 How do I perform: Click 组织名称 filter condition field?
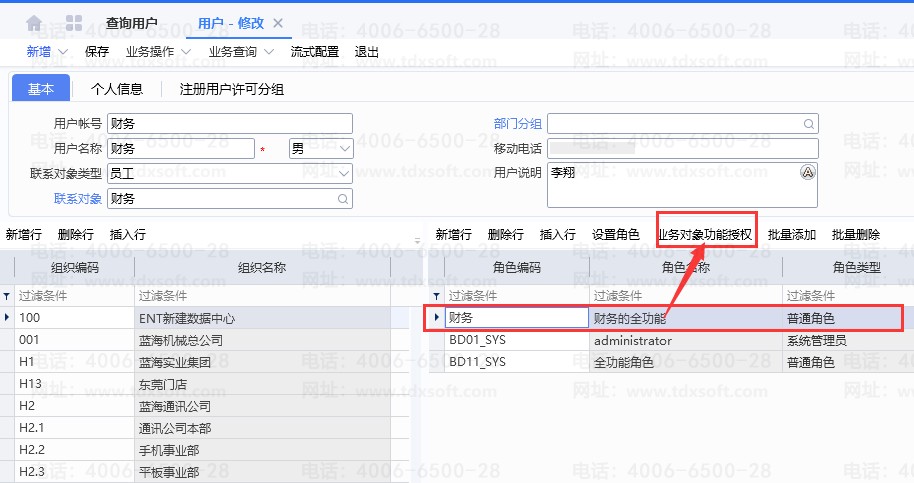pos(262,296)
